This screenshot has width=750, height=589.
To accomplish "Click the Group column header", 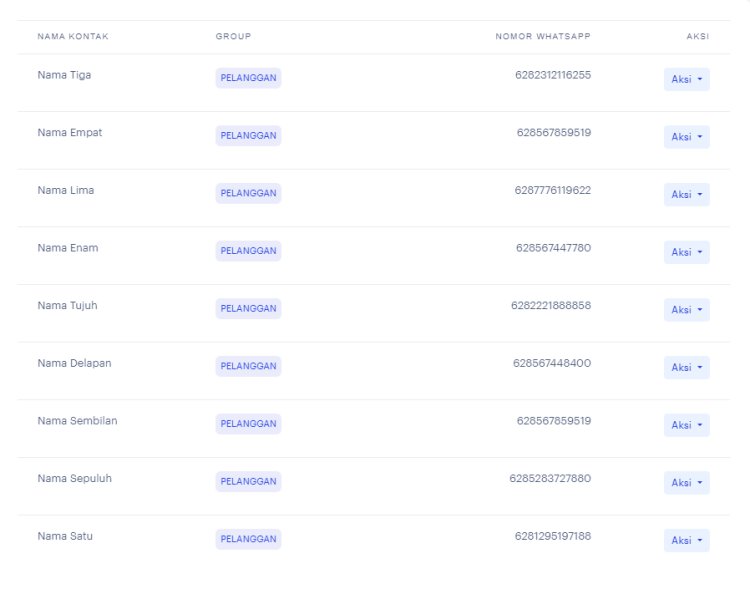I will click(233, 37).
